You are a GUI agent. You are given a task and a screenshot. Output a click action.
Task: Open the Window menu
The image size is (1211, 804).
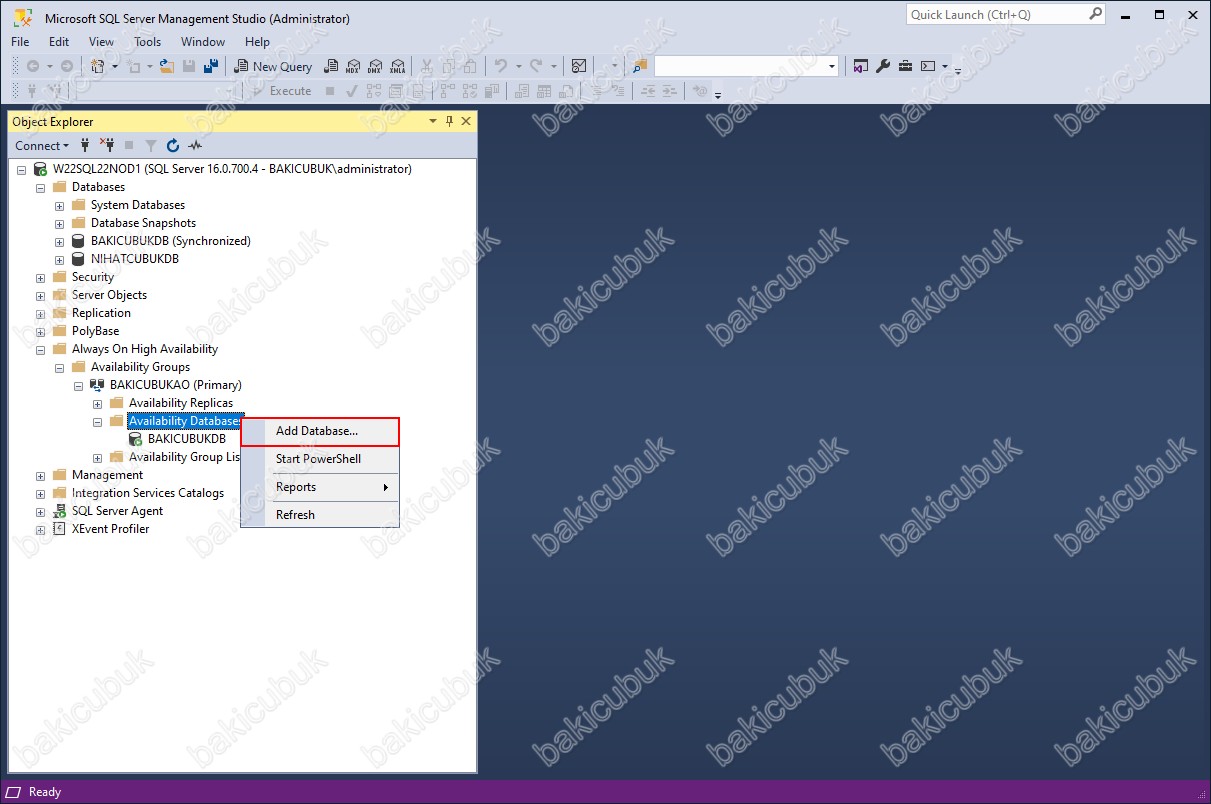[x=203, y=41]
